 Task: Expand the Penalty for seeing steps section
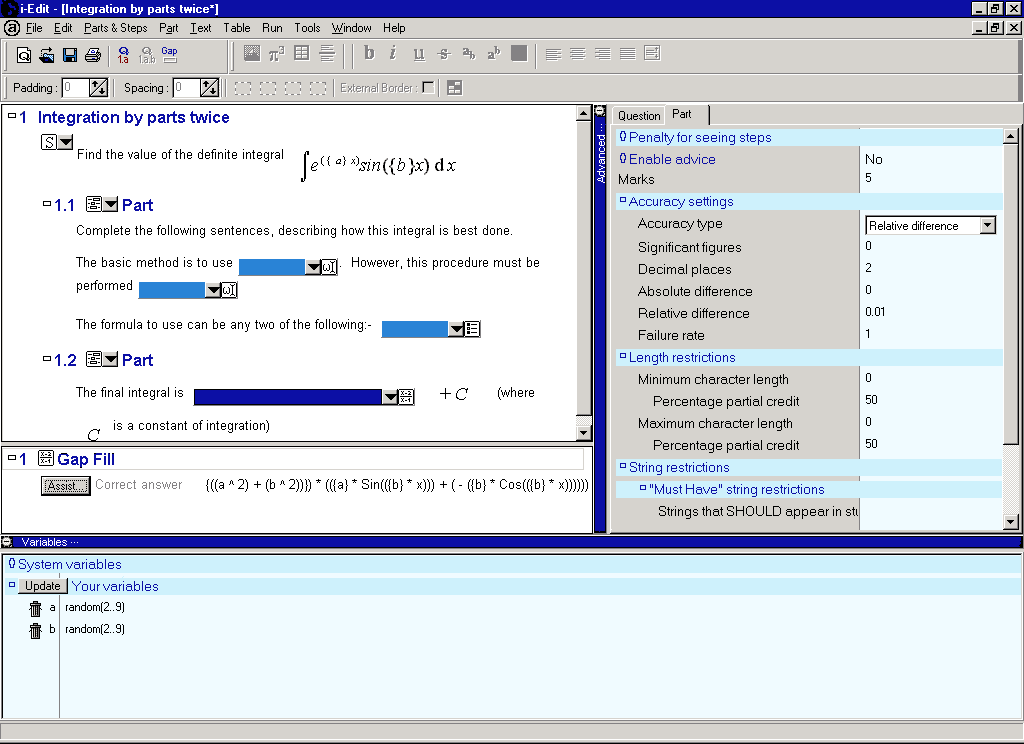(622, 137)
